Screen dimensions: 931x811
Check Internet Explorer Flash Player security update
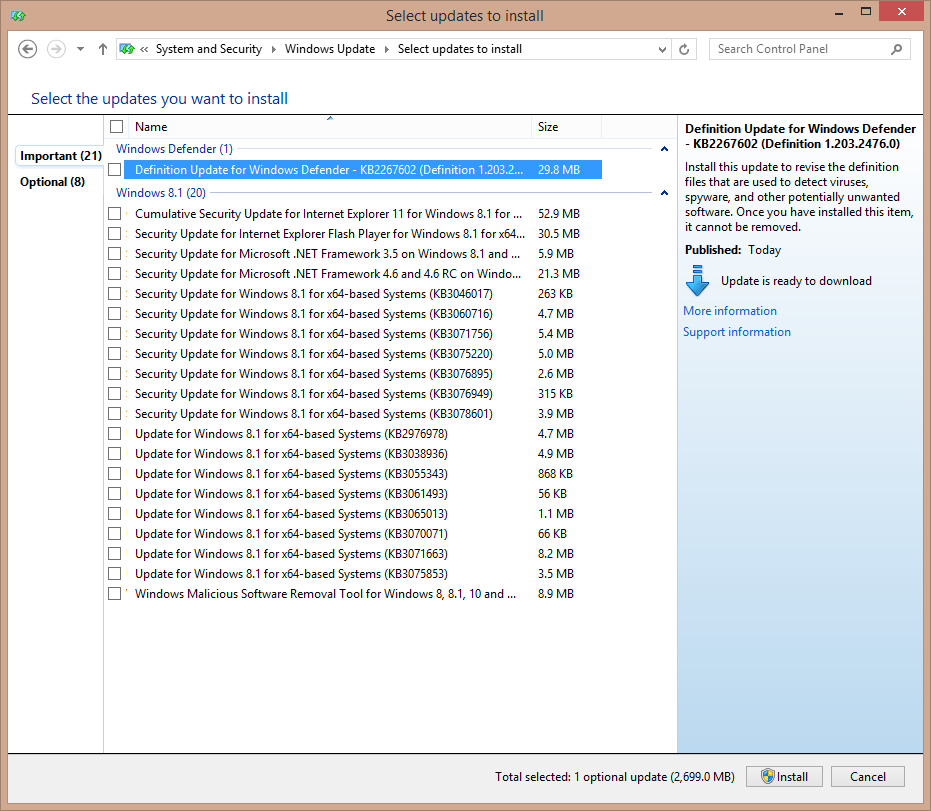click(115, 234)
